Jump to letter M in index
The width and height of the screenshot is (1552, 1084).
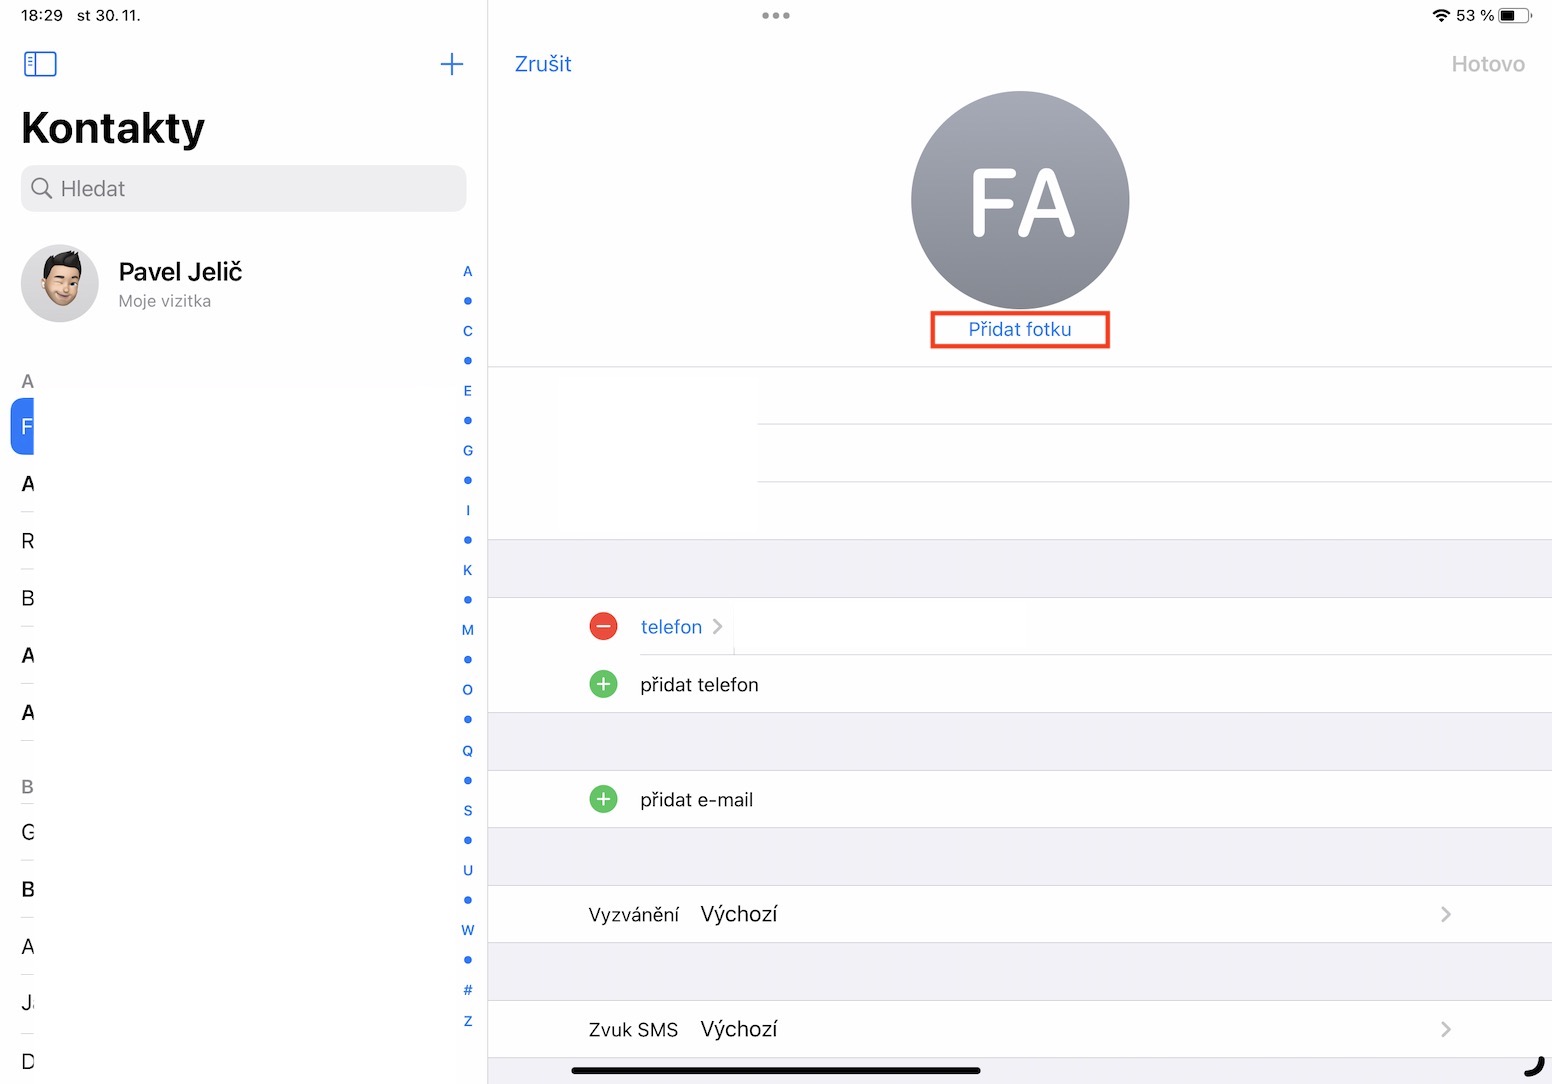coord(467,630)
